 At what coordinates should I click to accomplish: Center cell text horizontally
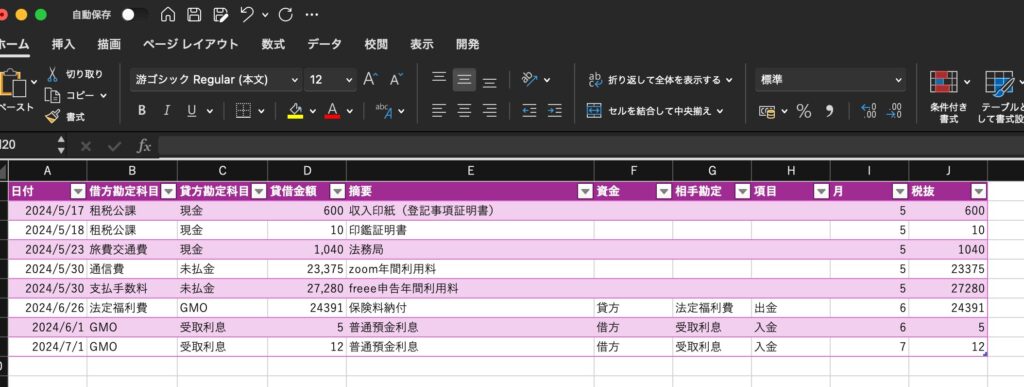464,111
